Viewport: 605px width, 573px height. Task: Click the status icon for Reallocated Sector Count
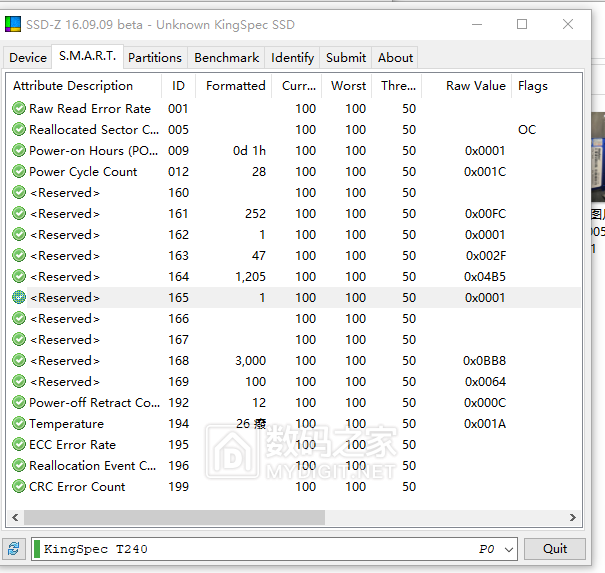coord(19,129)
